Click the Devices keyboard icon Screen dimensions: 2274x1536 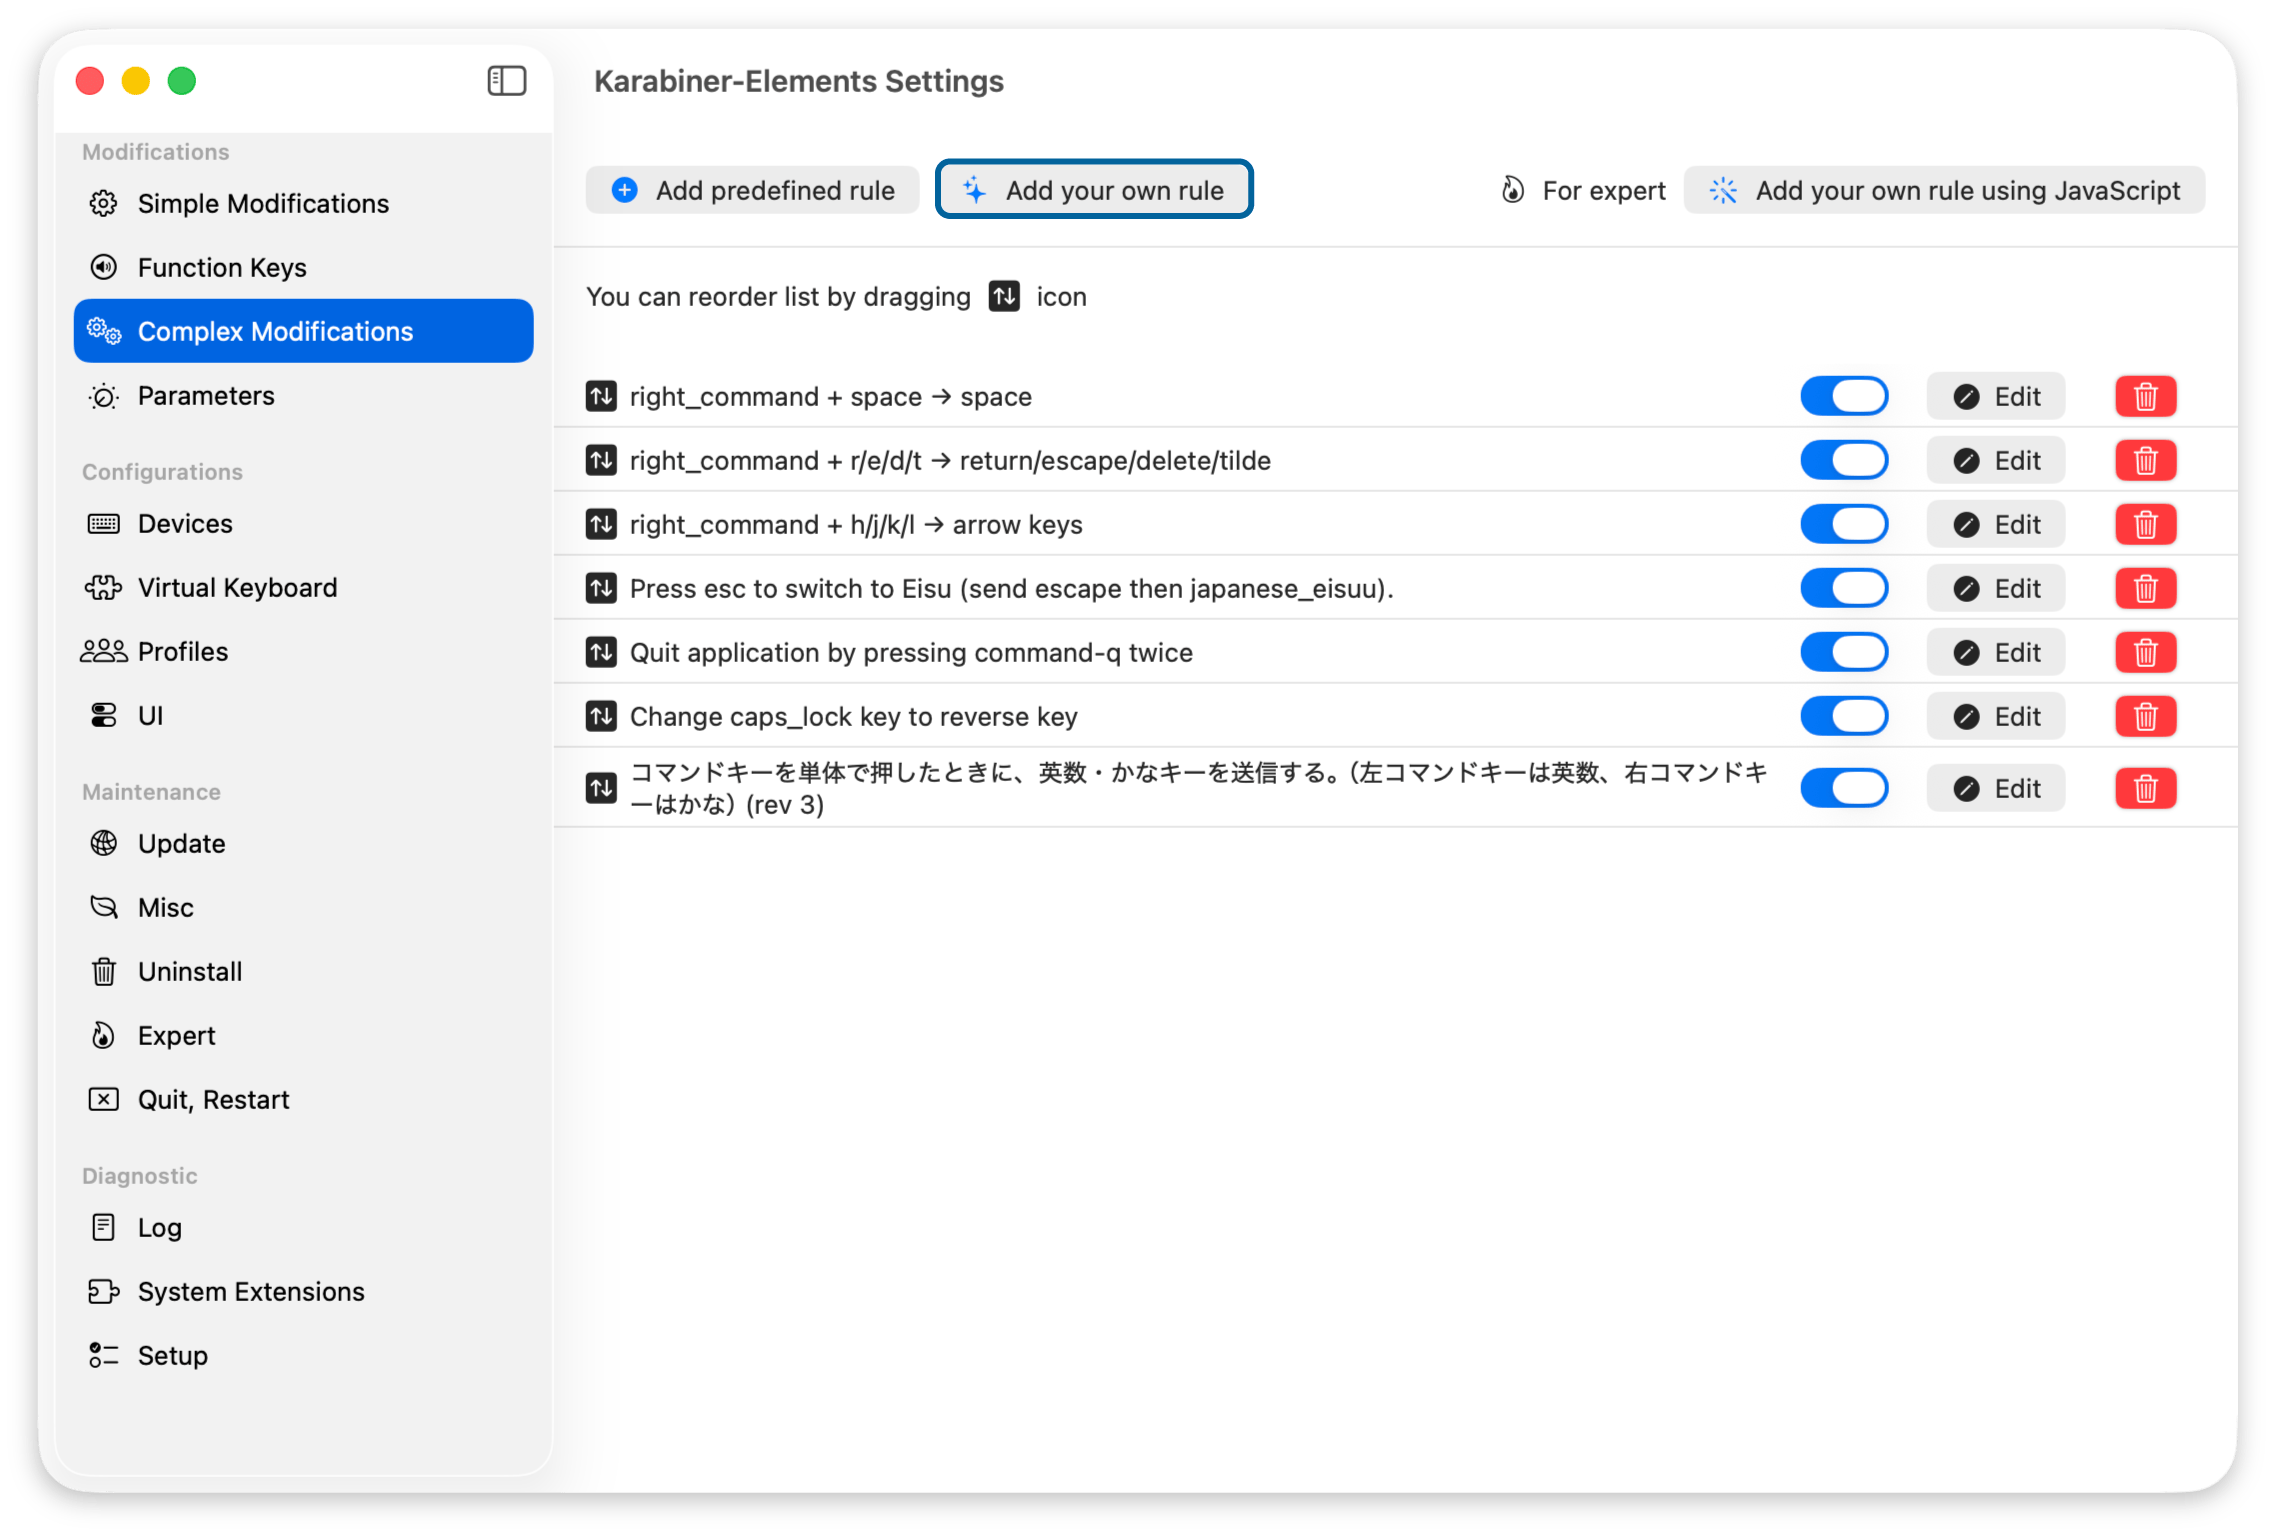[104, 523]
